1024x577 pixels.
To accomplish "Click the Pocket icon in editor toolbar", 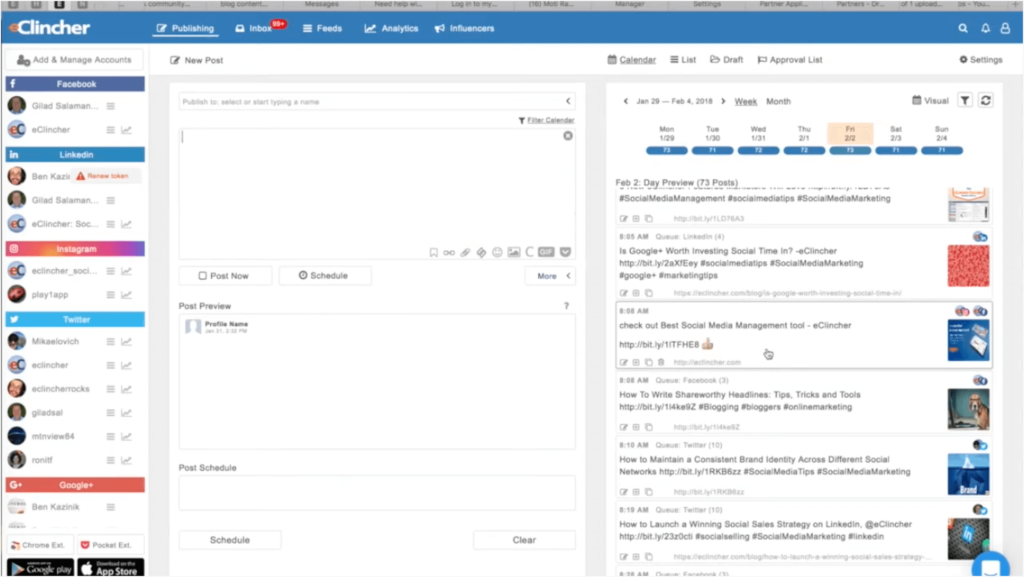I will pyautogui.click(x=566, y=252).
